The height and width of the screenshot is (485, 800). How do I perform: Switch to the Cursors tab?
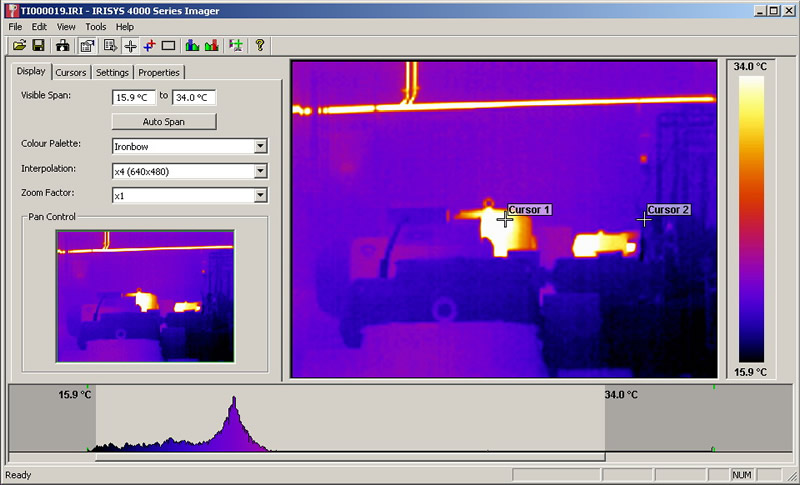[70, 72]
